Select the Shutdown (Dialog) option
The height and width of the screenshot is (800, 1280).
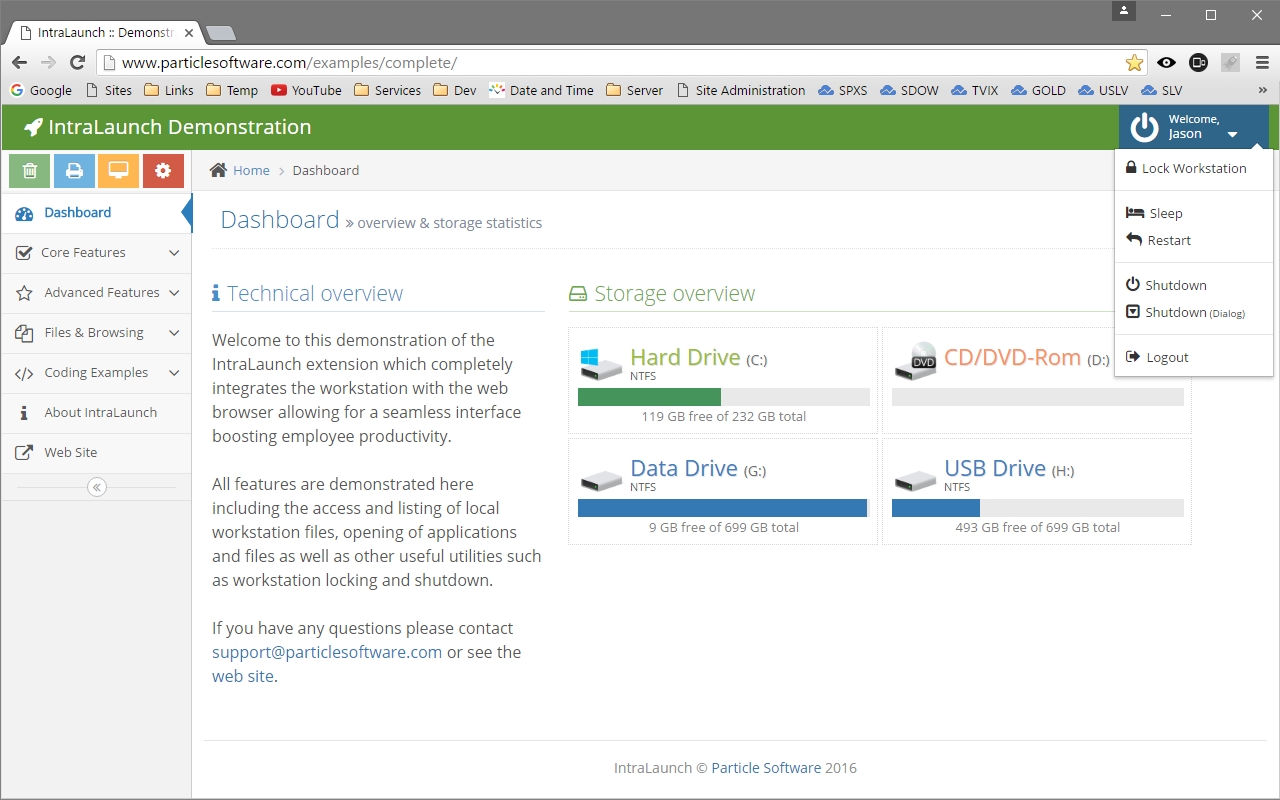tap(1194, 312)
